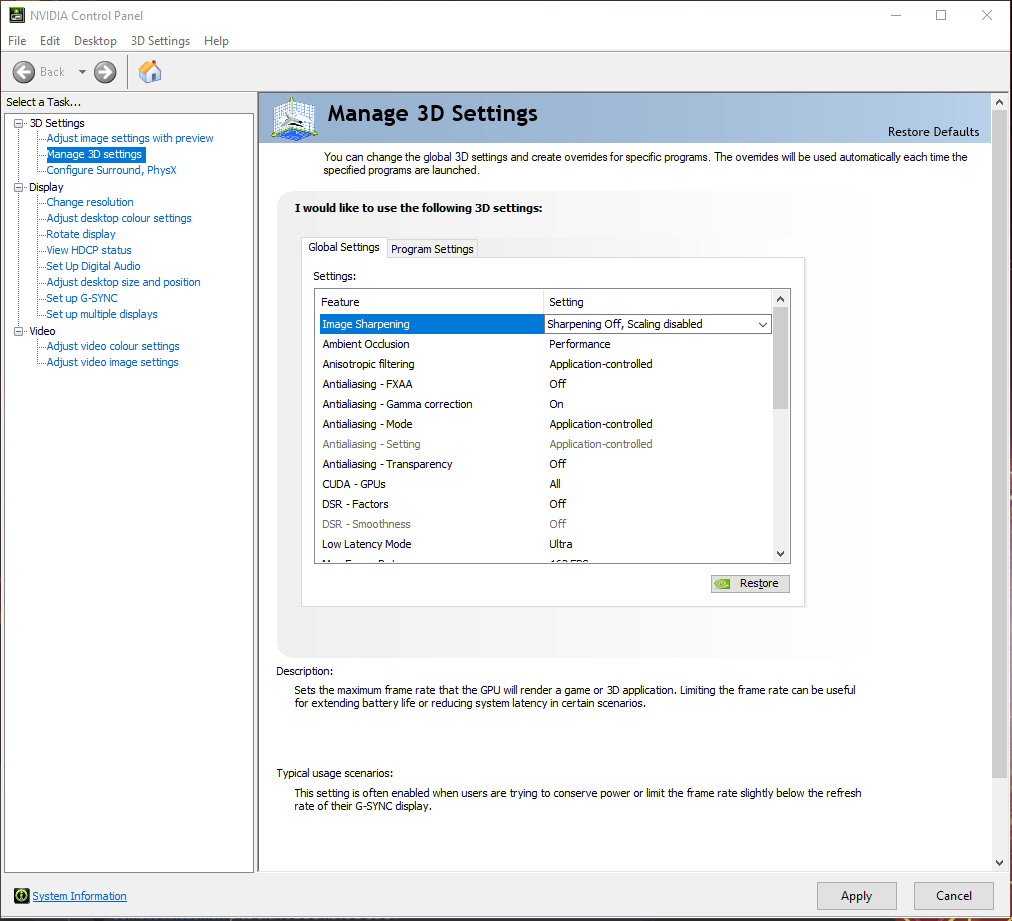Click the Restore Defaults link

(x=933, y=132)
